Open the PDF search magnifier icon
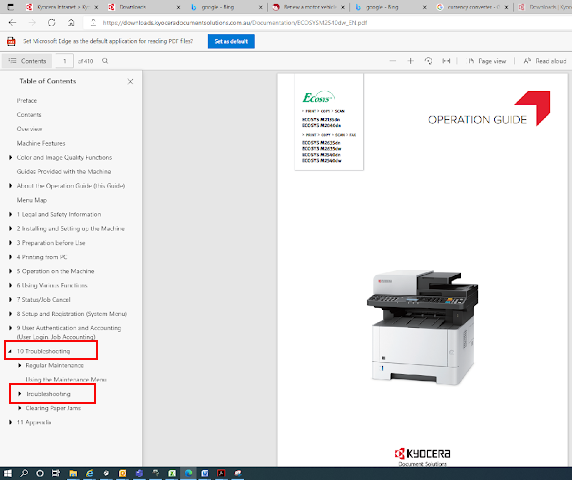Image resolution: width=572 pixels, height=480 pixels. pos(105,61)
